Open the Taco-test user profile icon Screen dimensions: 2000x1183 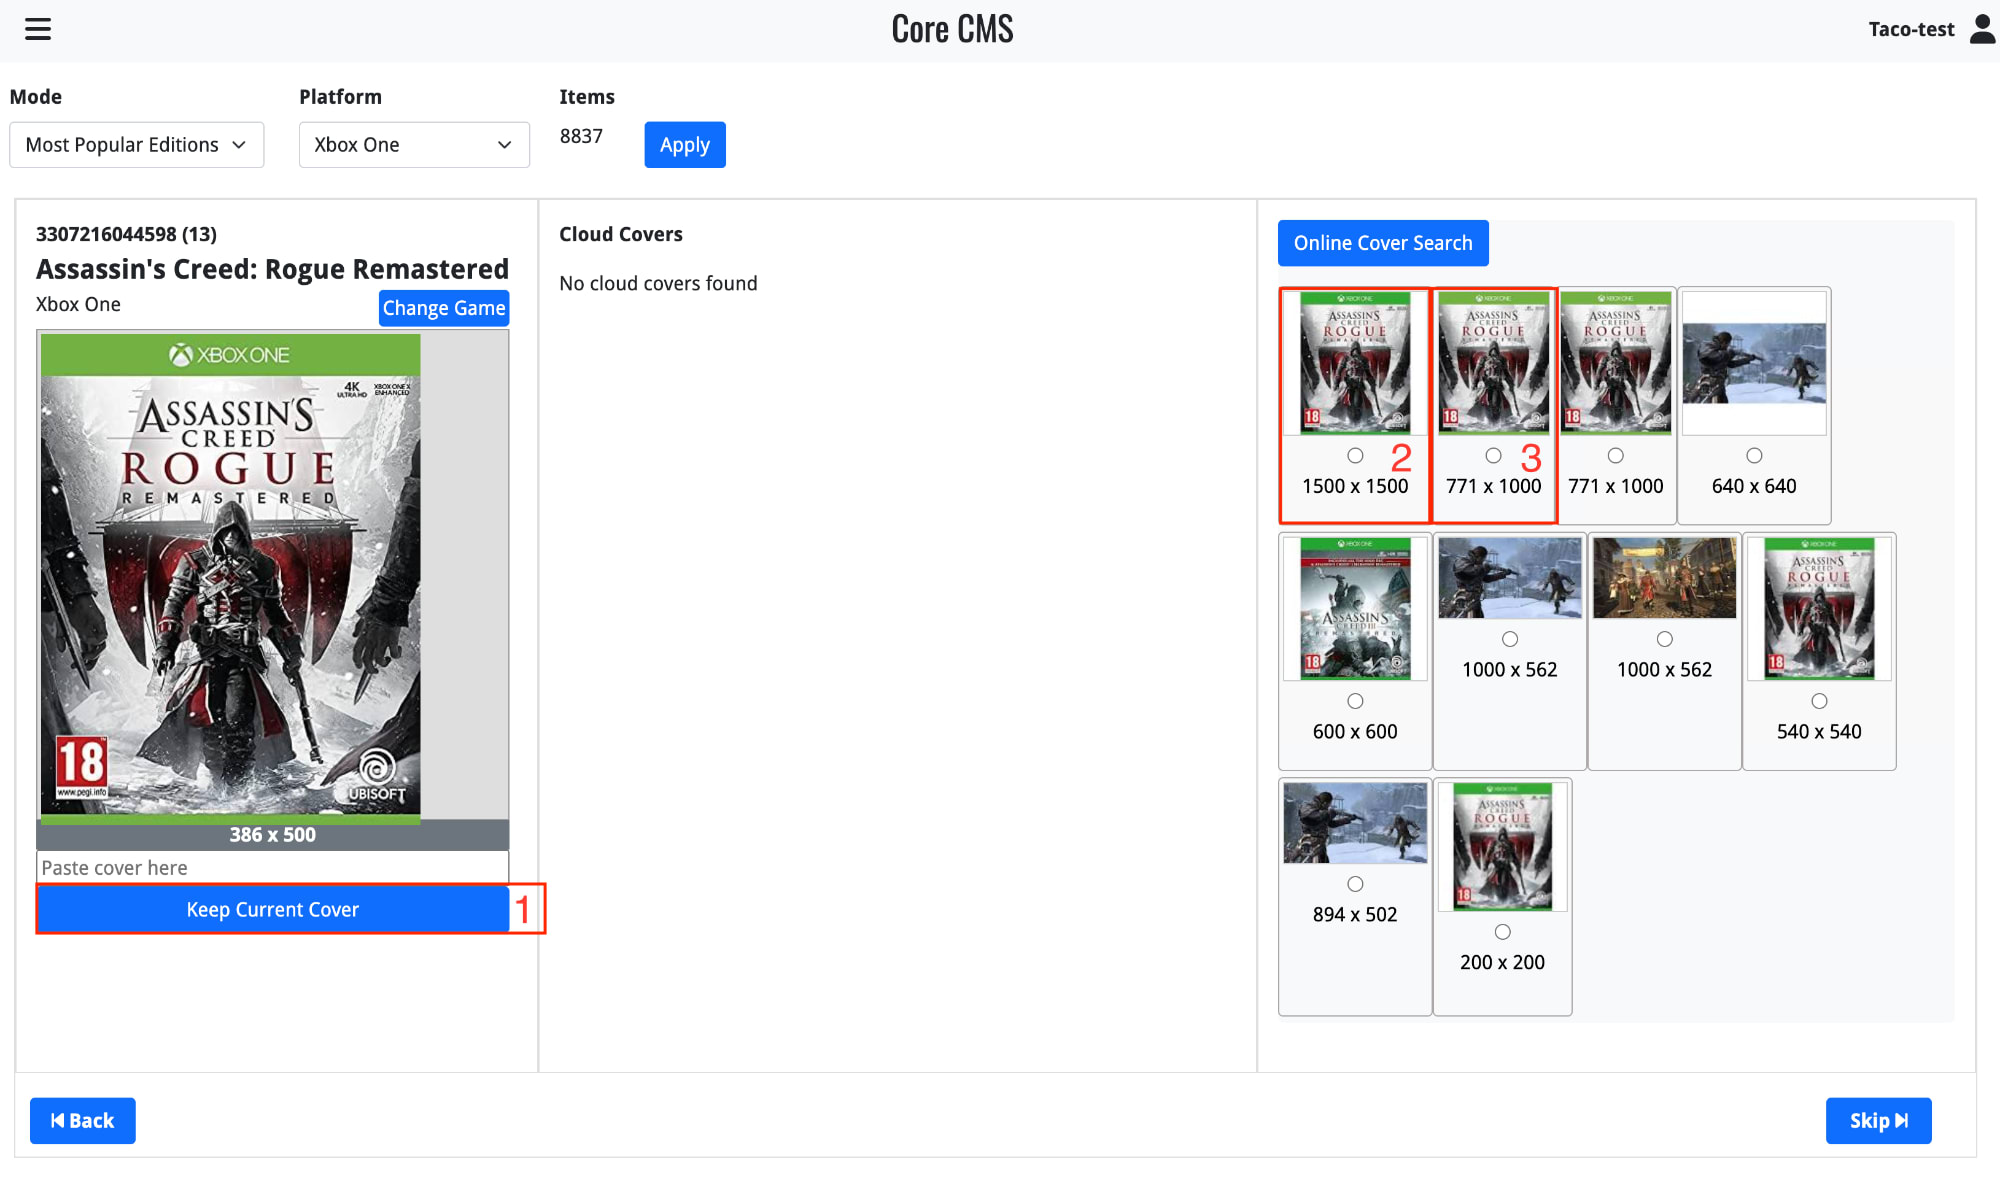pyautogui.click(x=1982, y=29)
